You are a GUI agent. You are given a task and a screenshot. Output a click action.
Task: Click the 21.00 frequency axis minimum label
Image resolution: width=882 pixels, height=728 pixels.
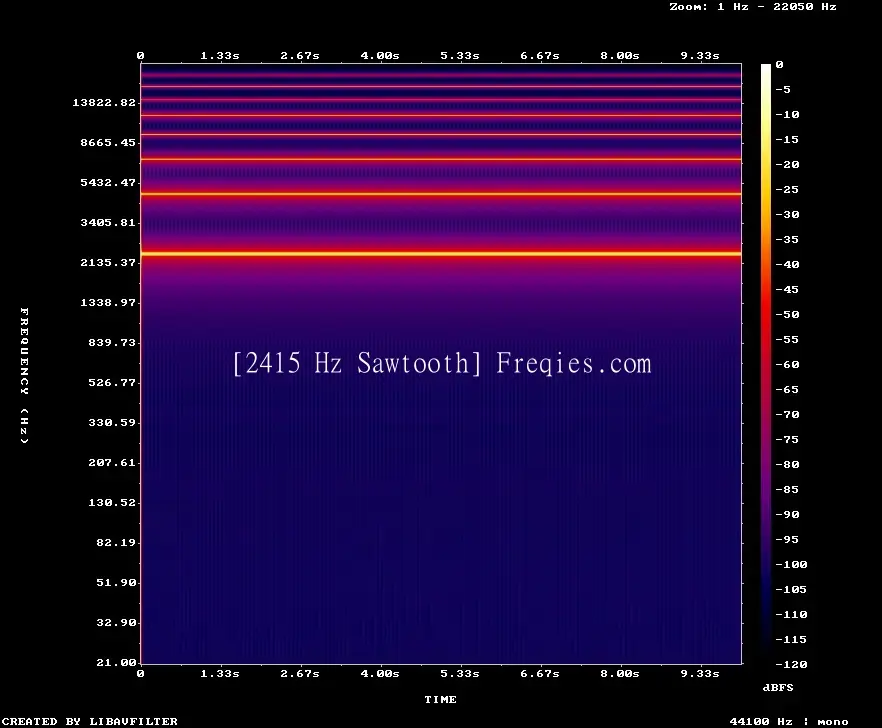tap(116, 662)
